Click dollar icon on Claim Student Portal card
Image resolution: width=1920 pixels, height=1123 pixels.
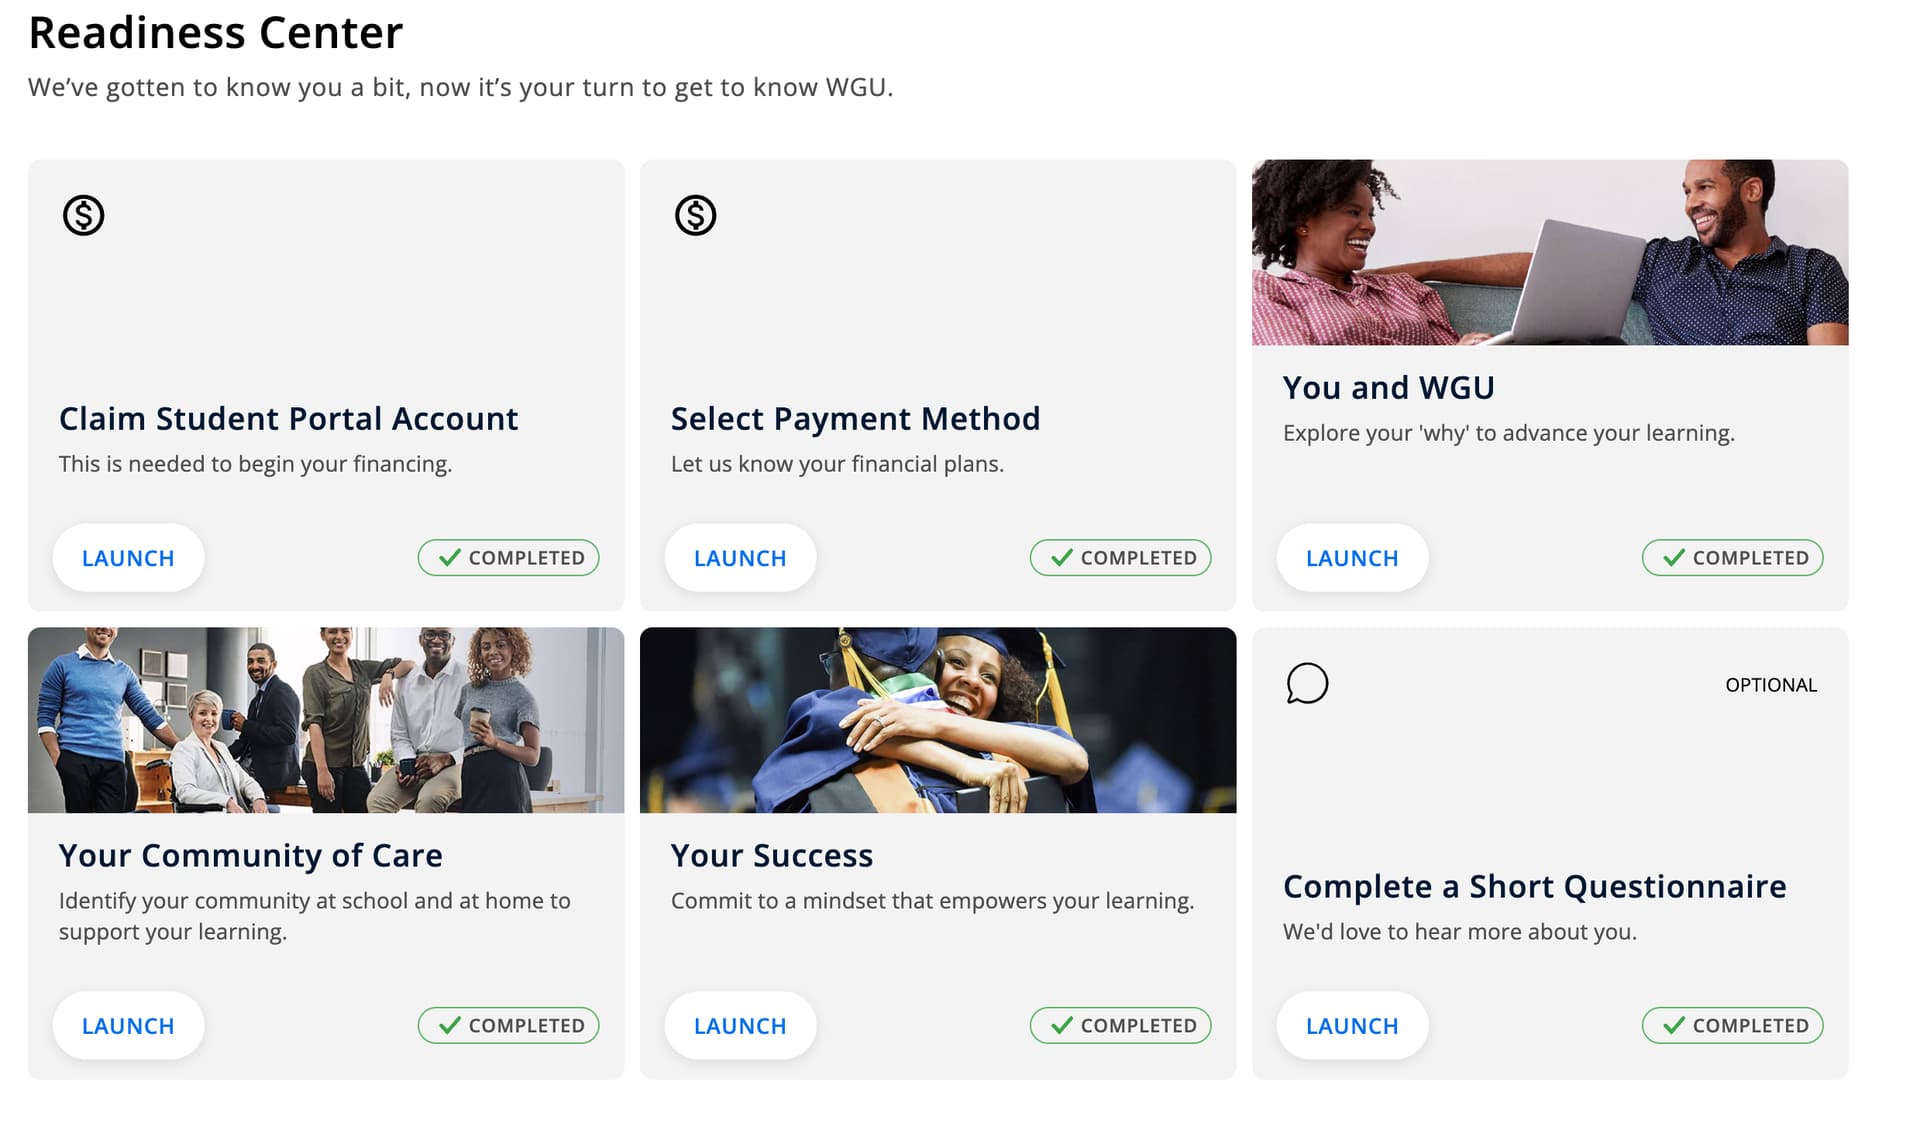(83, 215)
